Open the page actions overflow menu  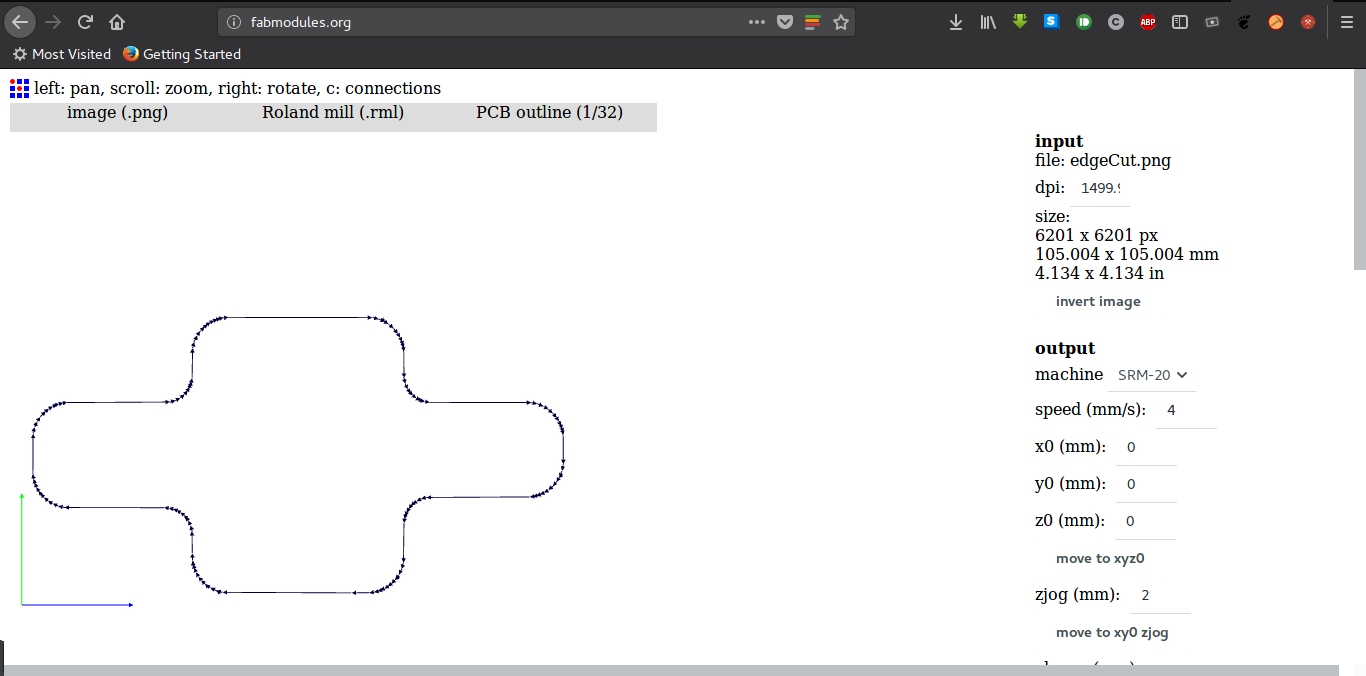tap(757, 21)
